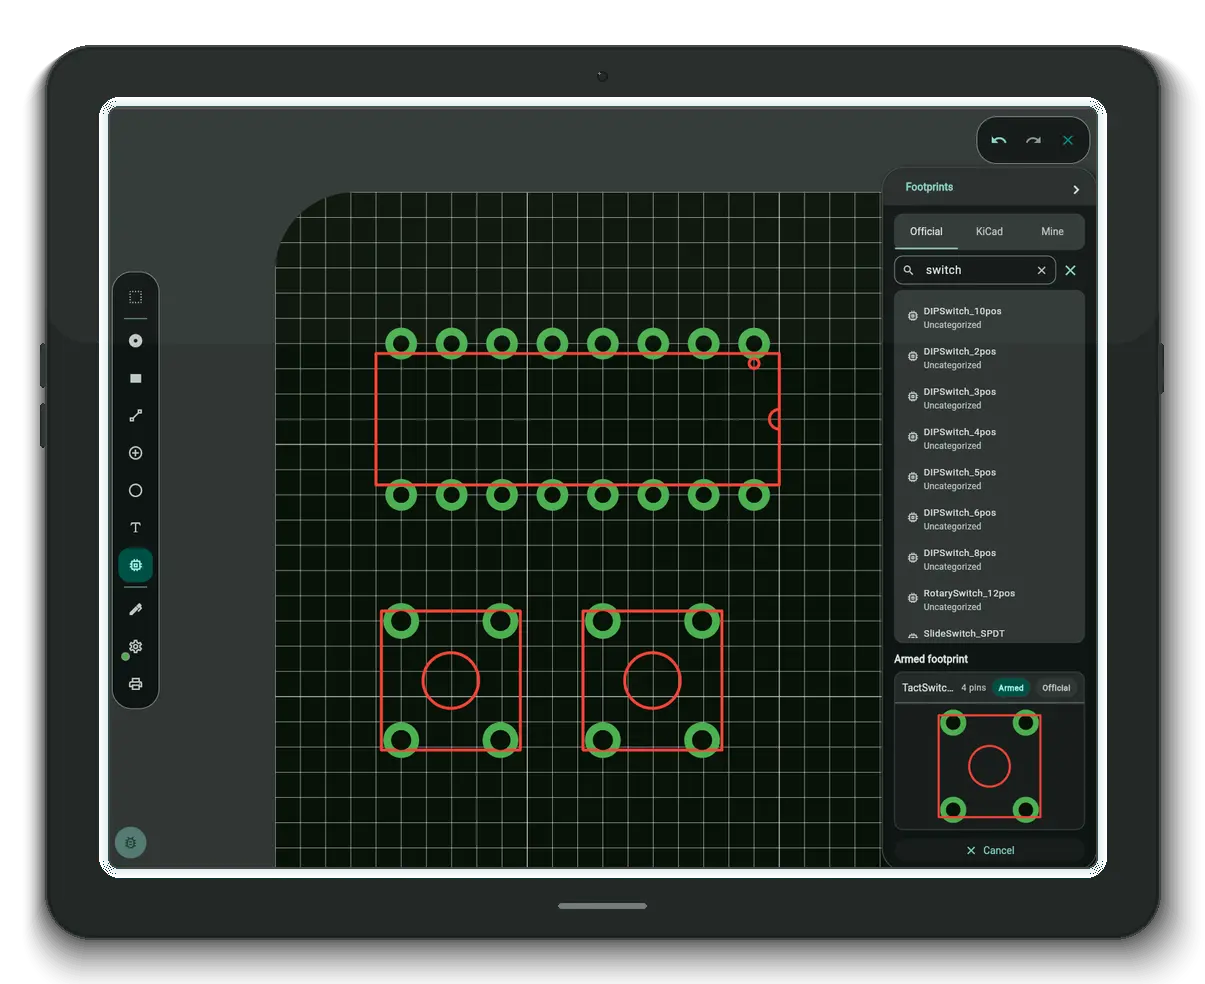Open the settings gear in toolbar
This screenshot has width=1205, height=984.
pos(136,647)
